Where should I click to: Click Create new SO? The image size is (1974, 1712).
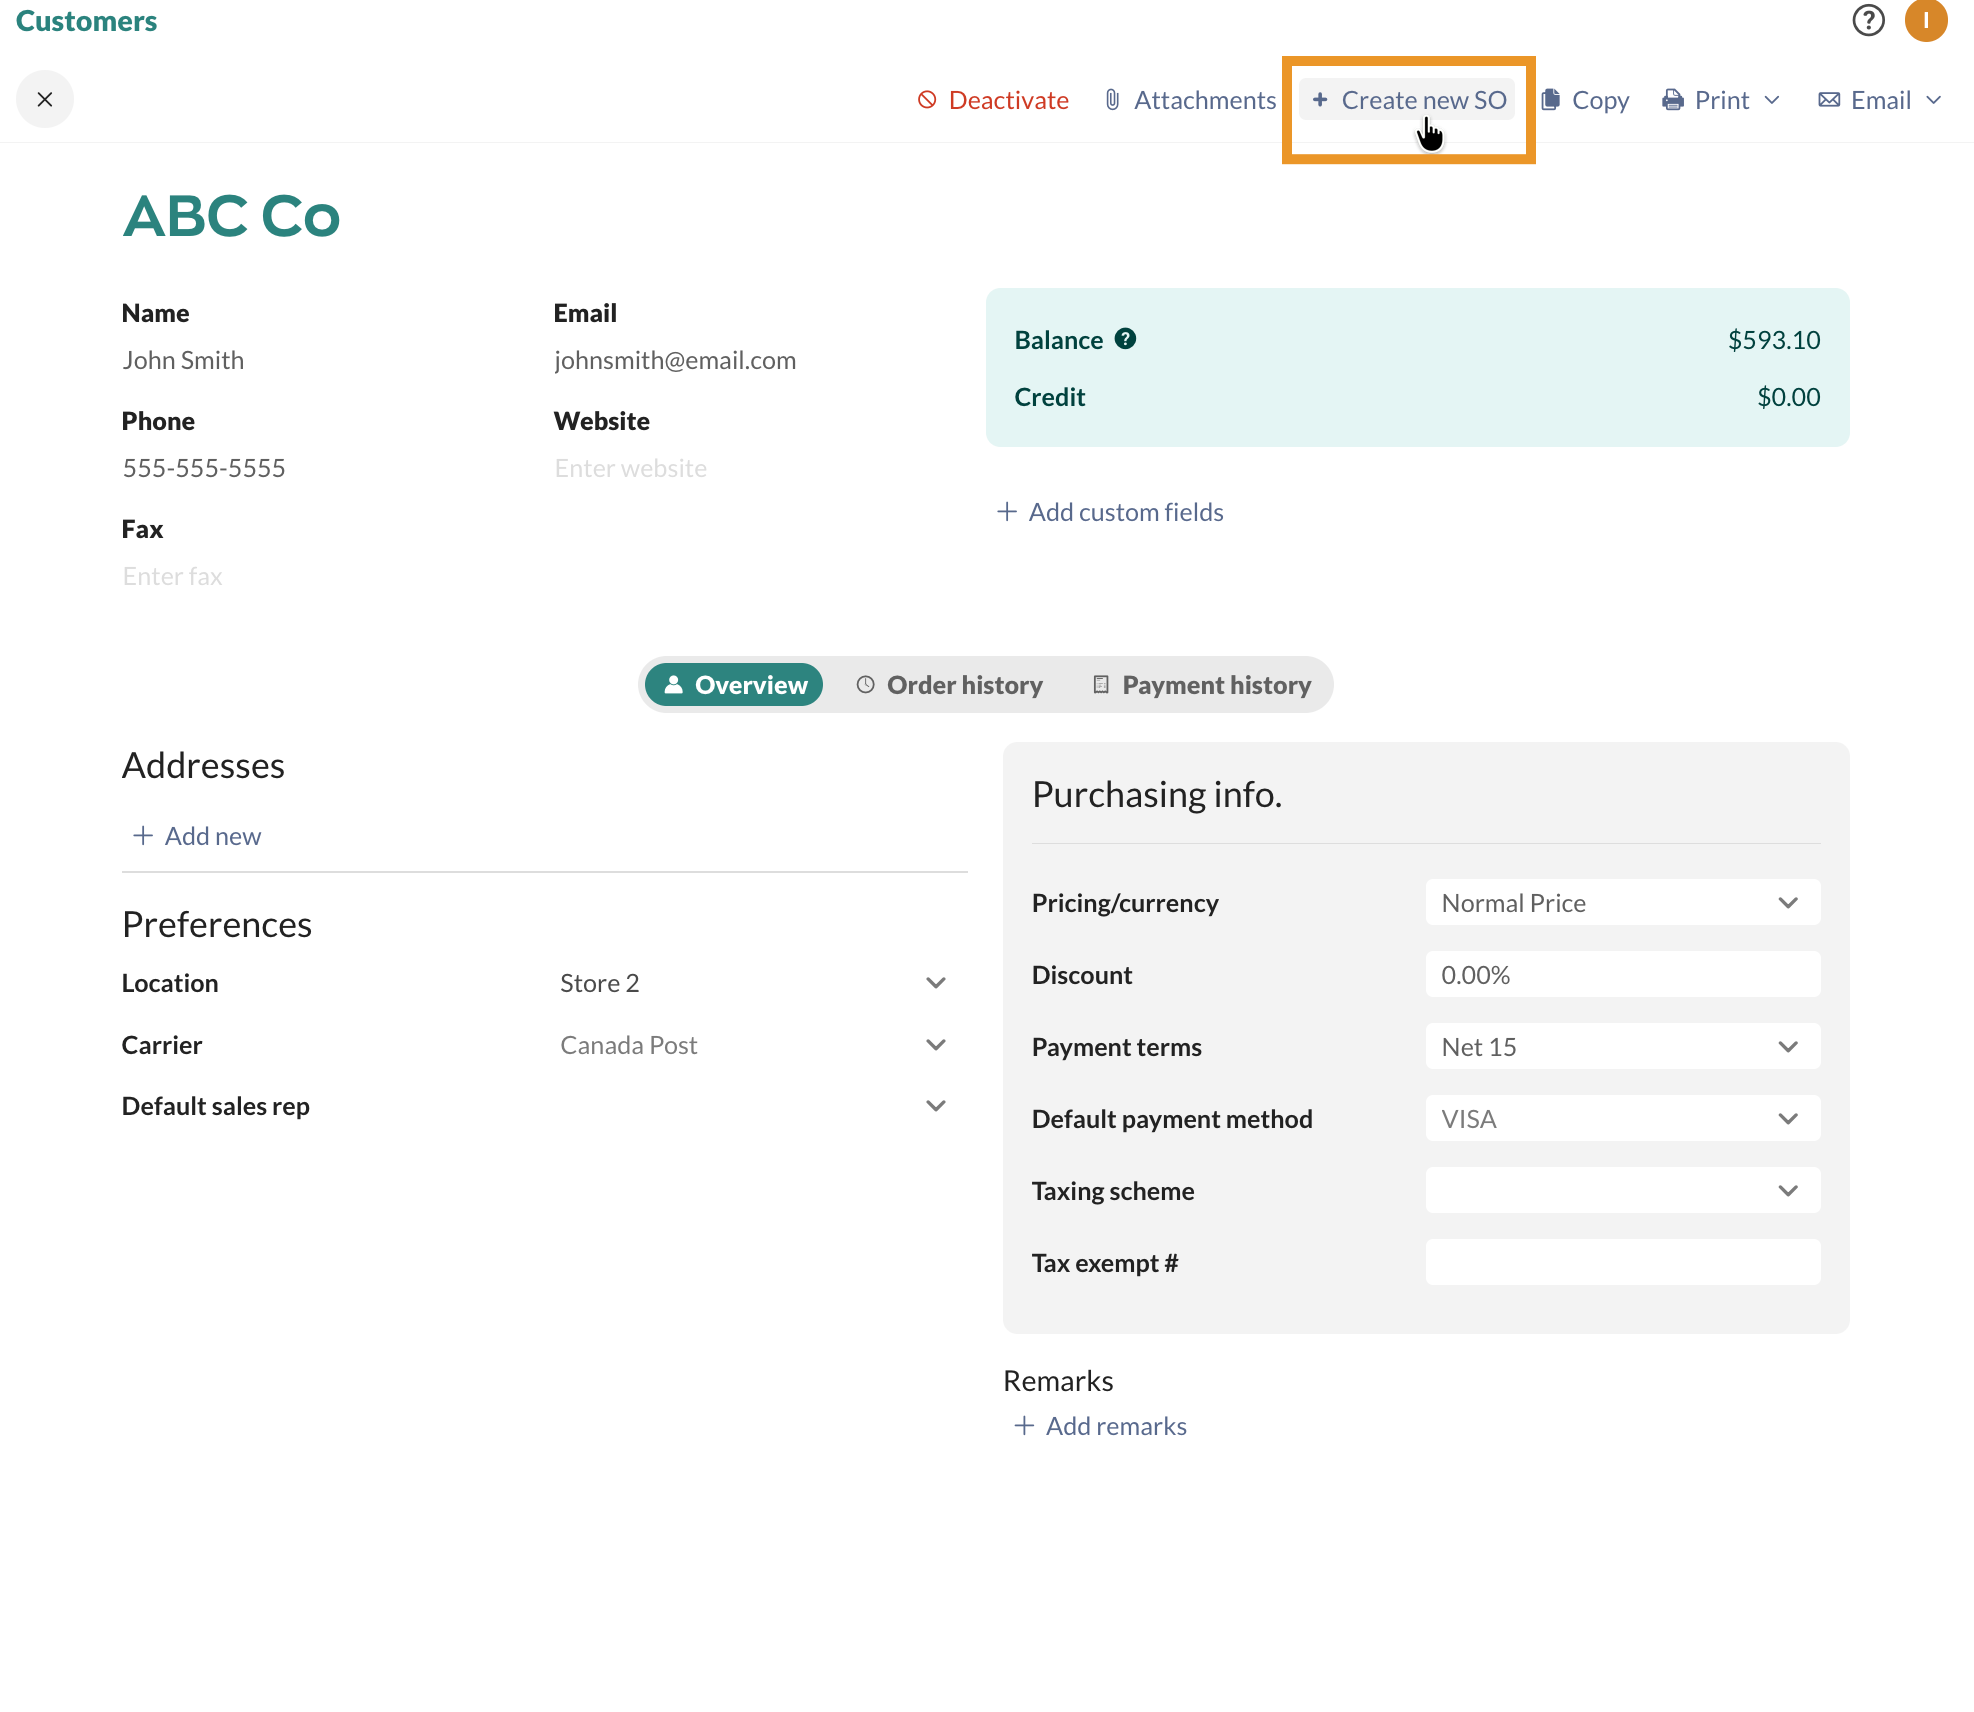pos(1408,100)
